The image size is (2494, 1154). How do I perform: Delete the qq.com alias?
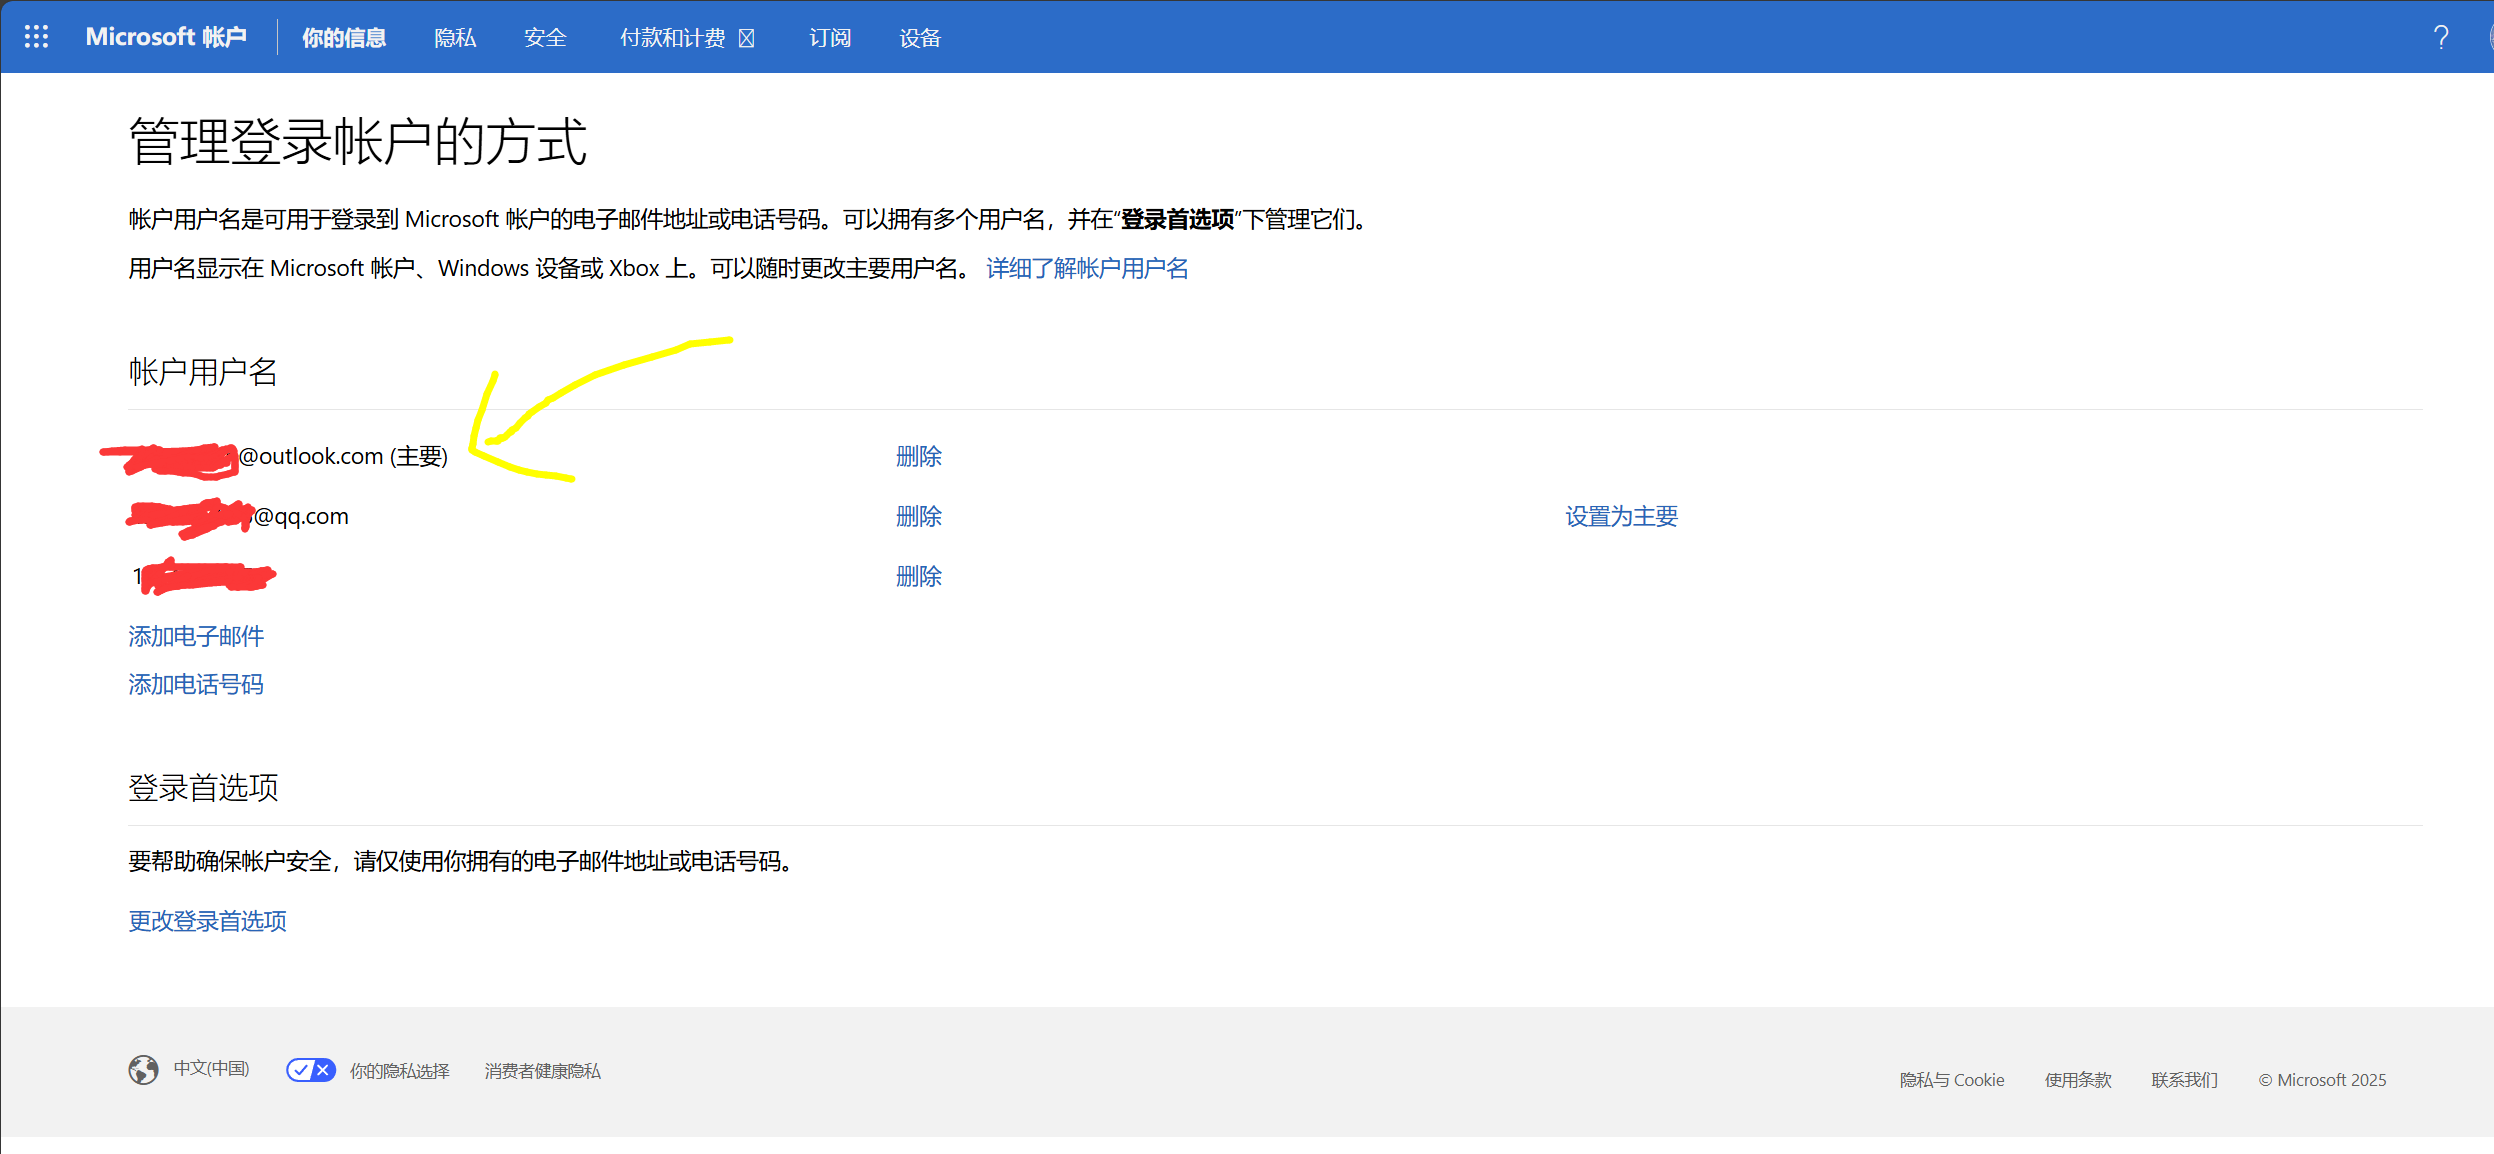click(919, 516)
